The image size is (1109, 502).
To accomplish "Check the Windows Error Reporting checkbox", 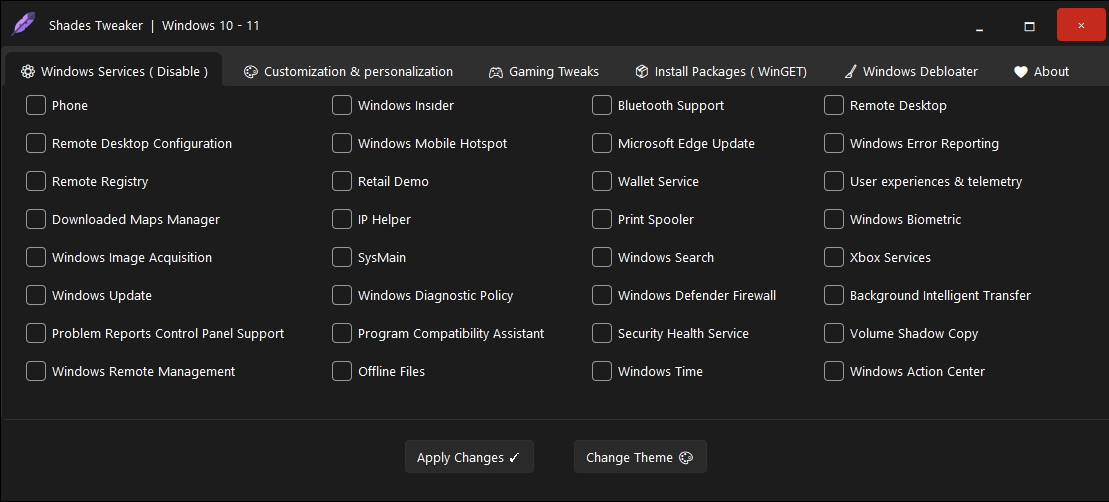I will 834,143.
